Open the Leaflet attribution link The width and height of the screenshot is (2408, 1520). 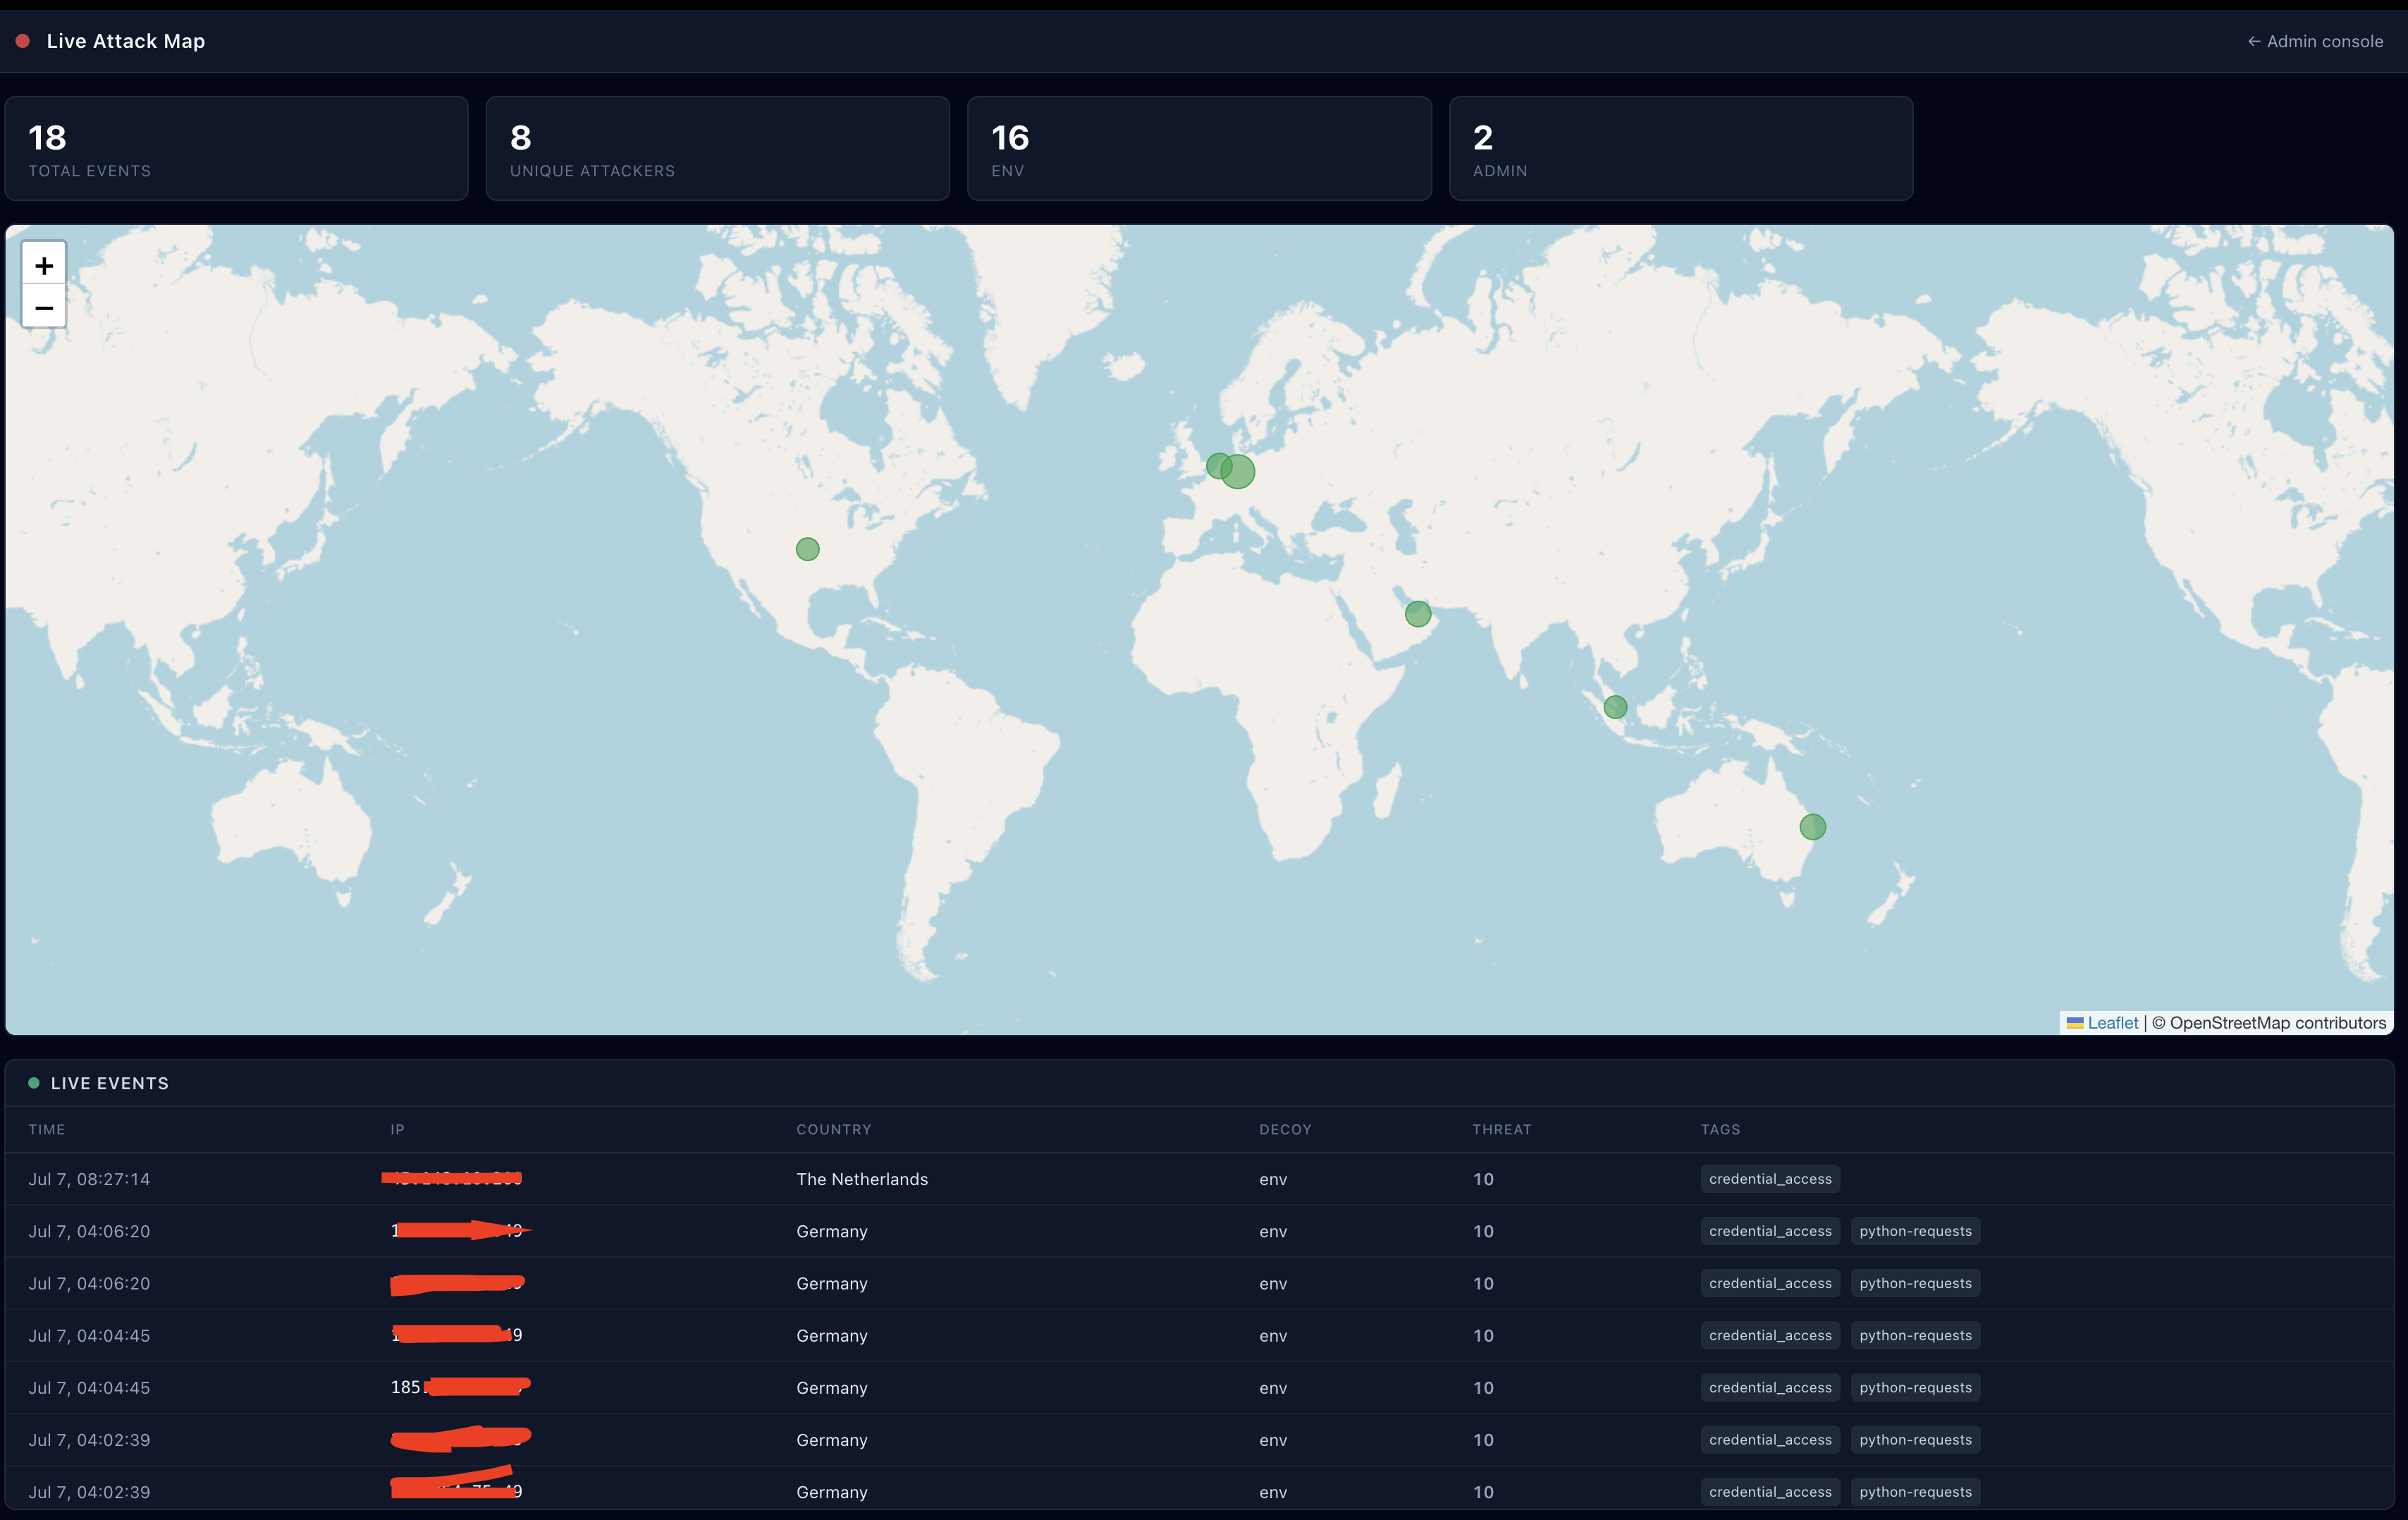[x=2113, y=1022]
